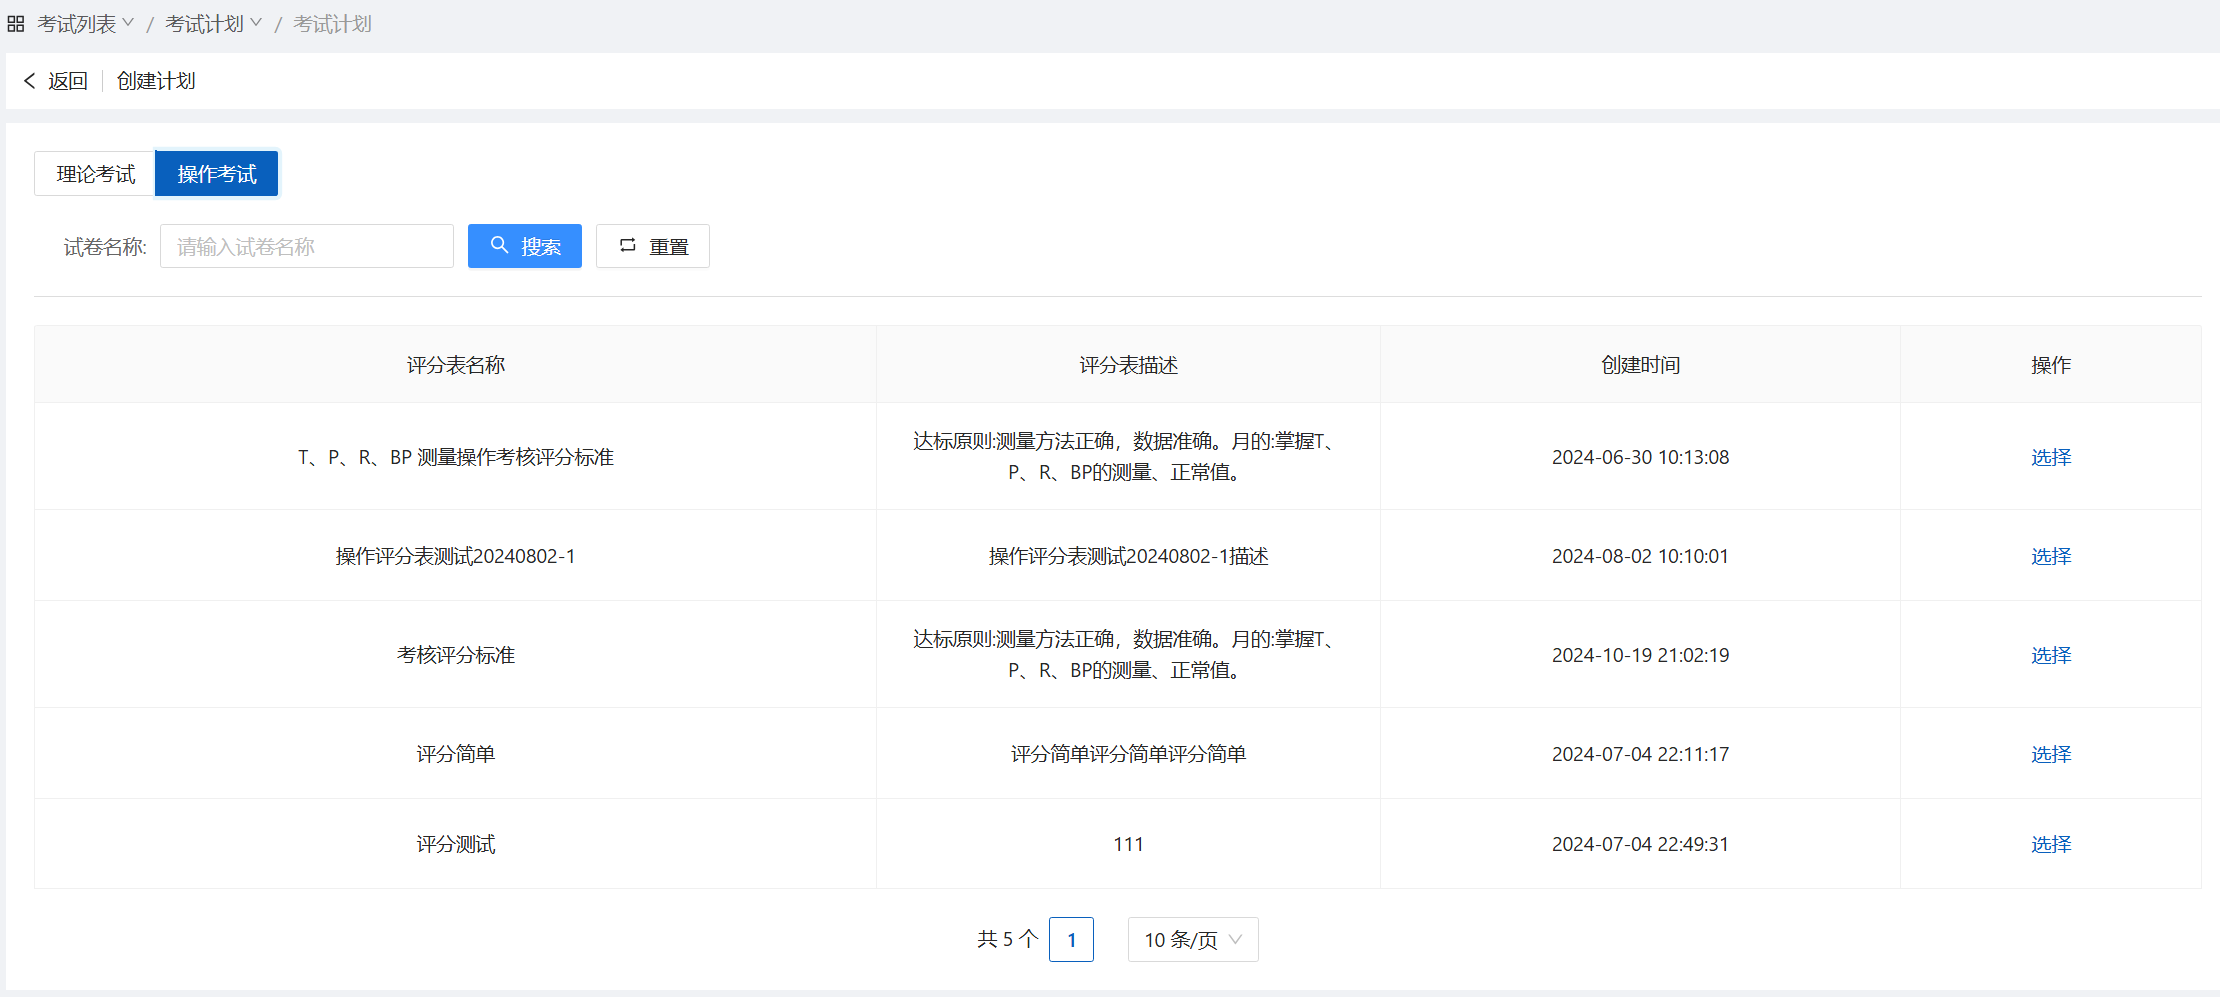Click 选择 in the 评分测试 row
Screen dimensions: 2220x997
[2050, 844]
